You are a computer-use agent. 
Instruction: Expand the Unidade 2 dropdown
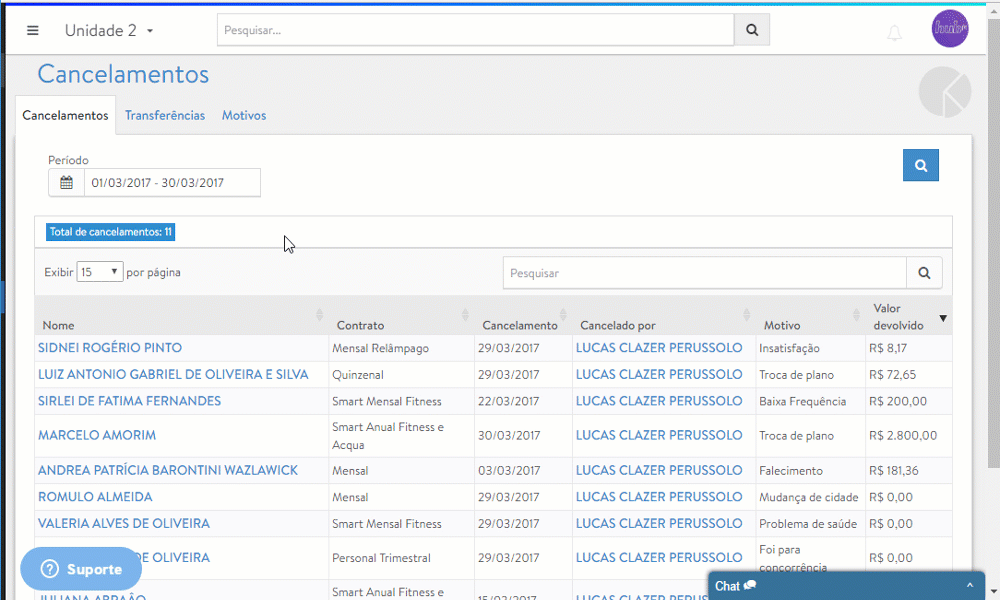click(109, 31)
